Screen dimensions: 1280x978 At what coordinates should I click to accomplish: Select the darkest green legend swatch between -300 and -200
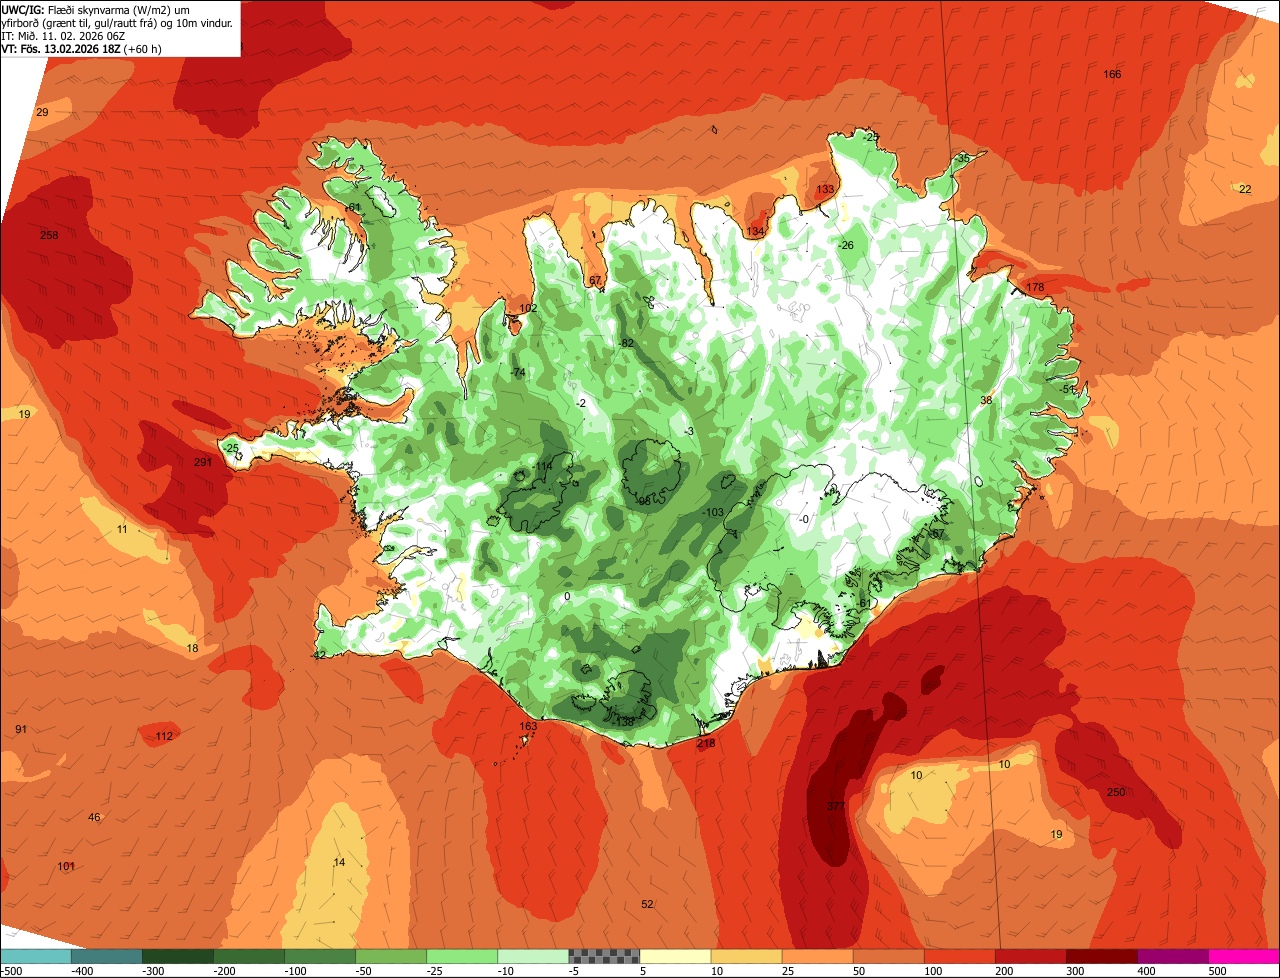click(x=177, y=956)
